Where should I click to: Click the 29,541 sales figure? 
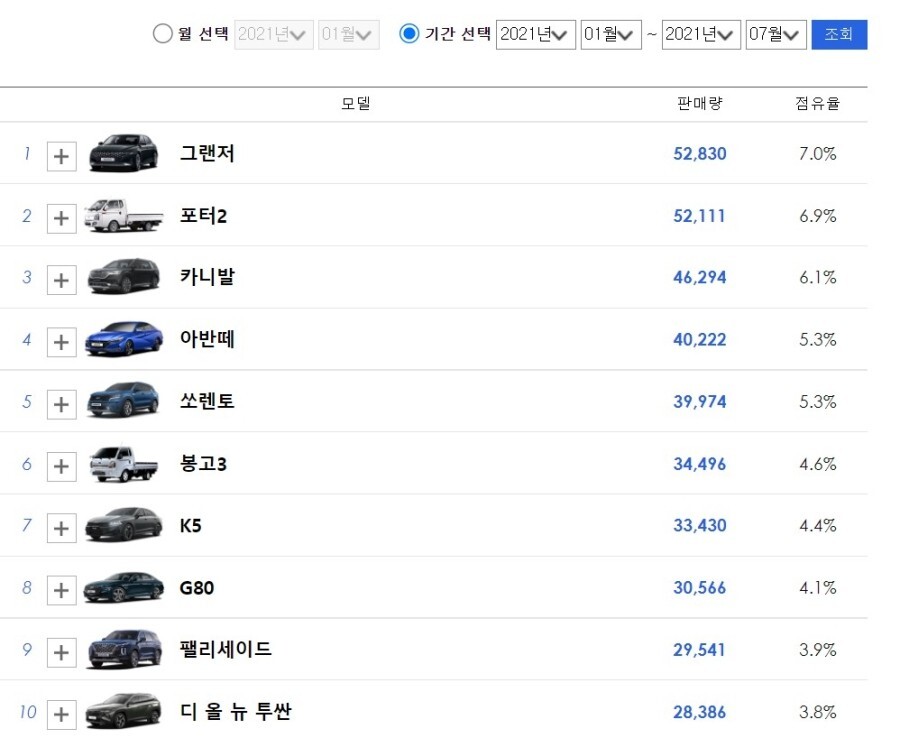coord(699,650)
